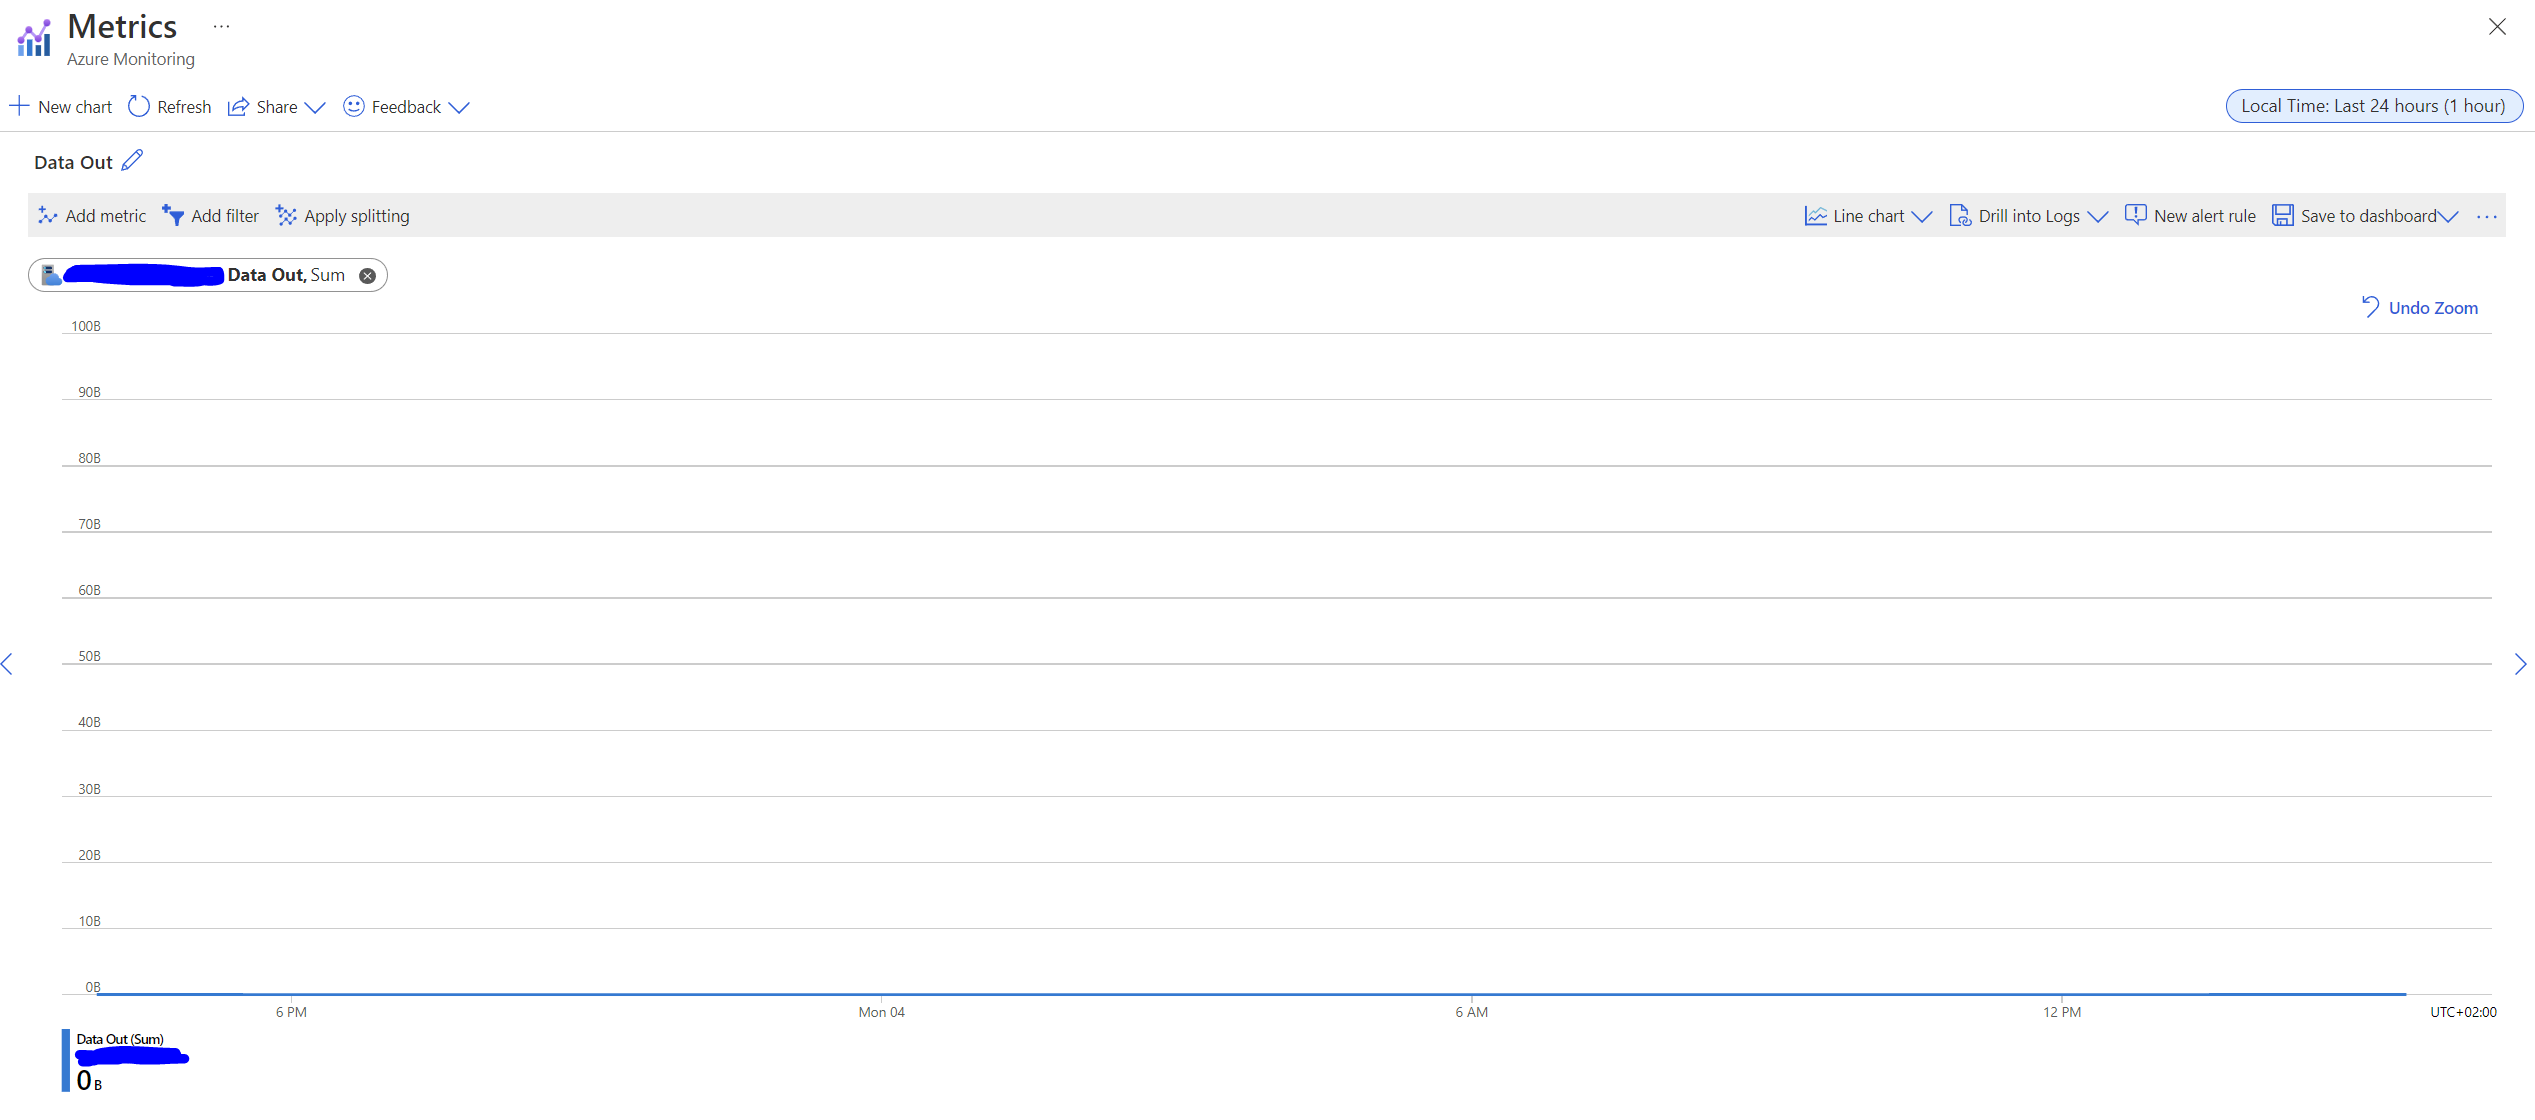Click the Azure Monitoring Metrics logo
Image resolution: width=2535 pixels, height=1120 pixels.
pyautogui.click(x=33, y=37)
